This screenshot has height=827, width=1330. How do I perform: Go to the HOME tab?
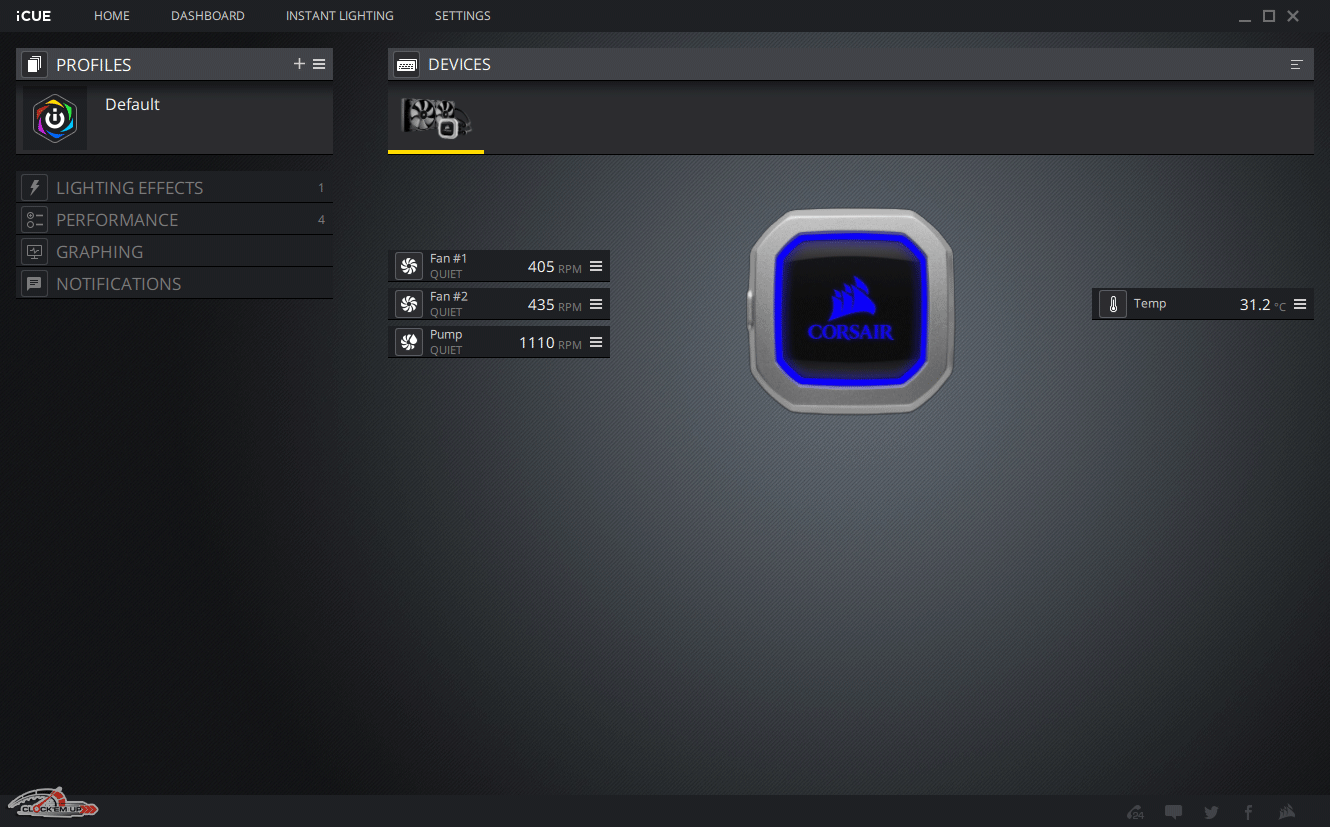click(112, 16)
